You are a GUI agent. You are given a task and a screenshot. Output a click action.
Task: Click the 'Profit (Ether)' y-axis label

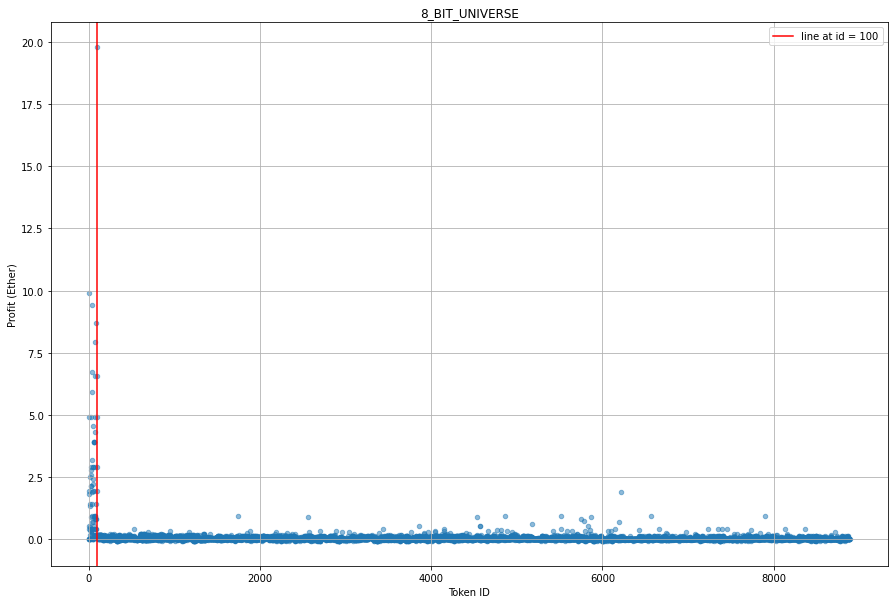coord(11,295)
